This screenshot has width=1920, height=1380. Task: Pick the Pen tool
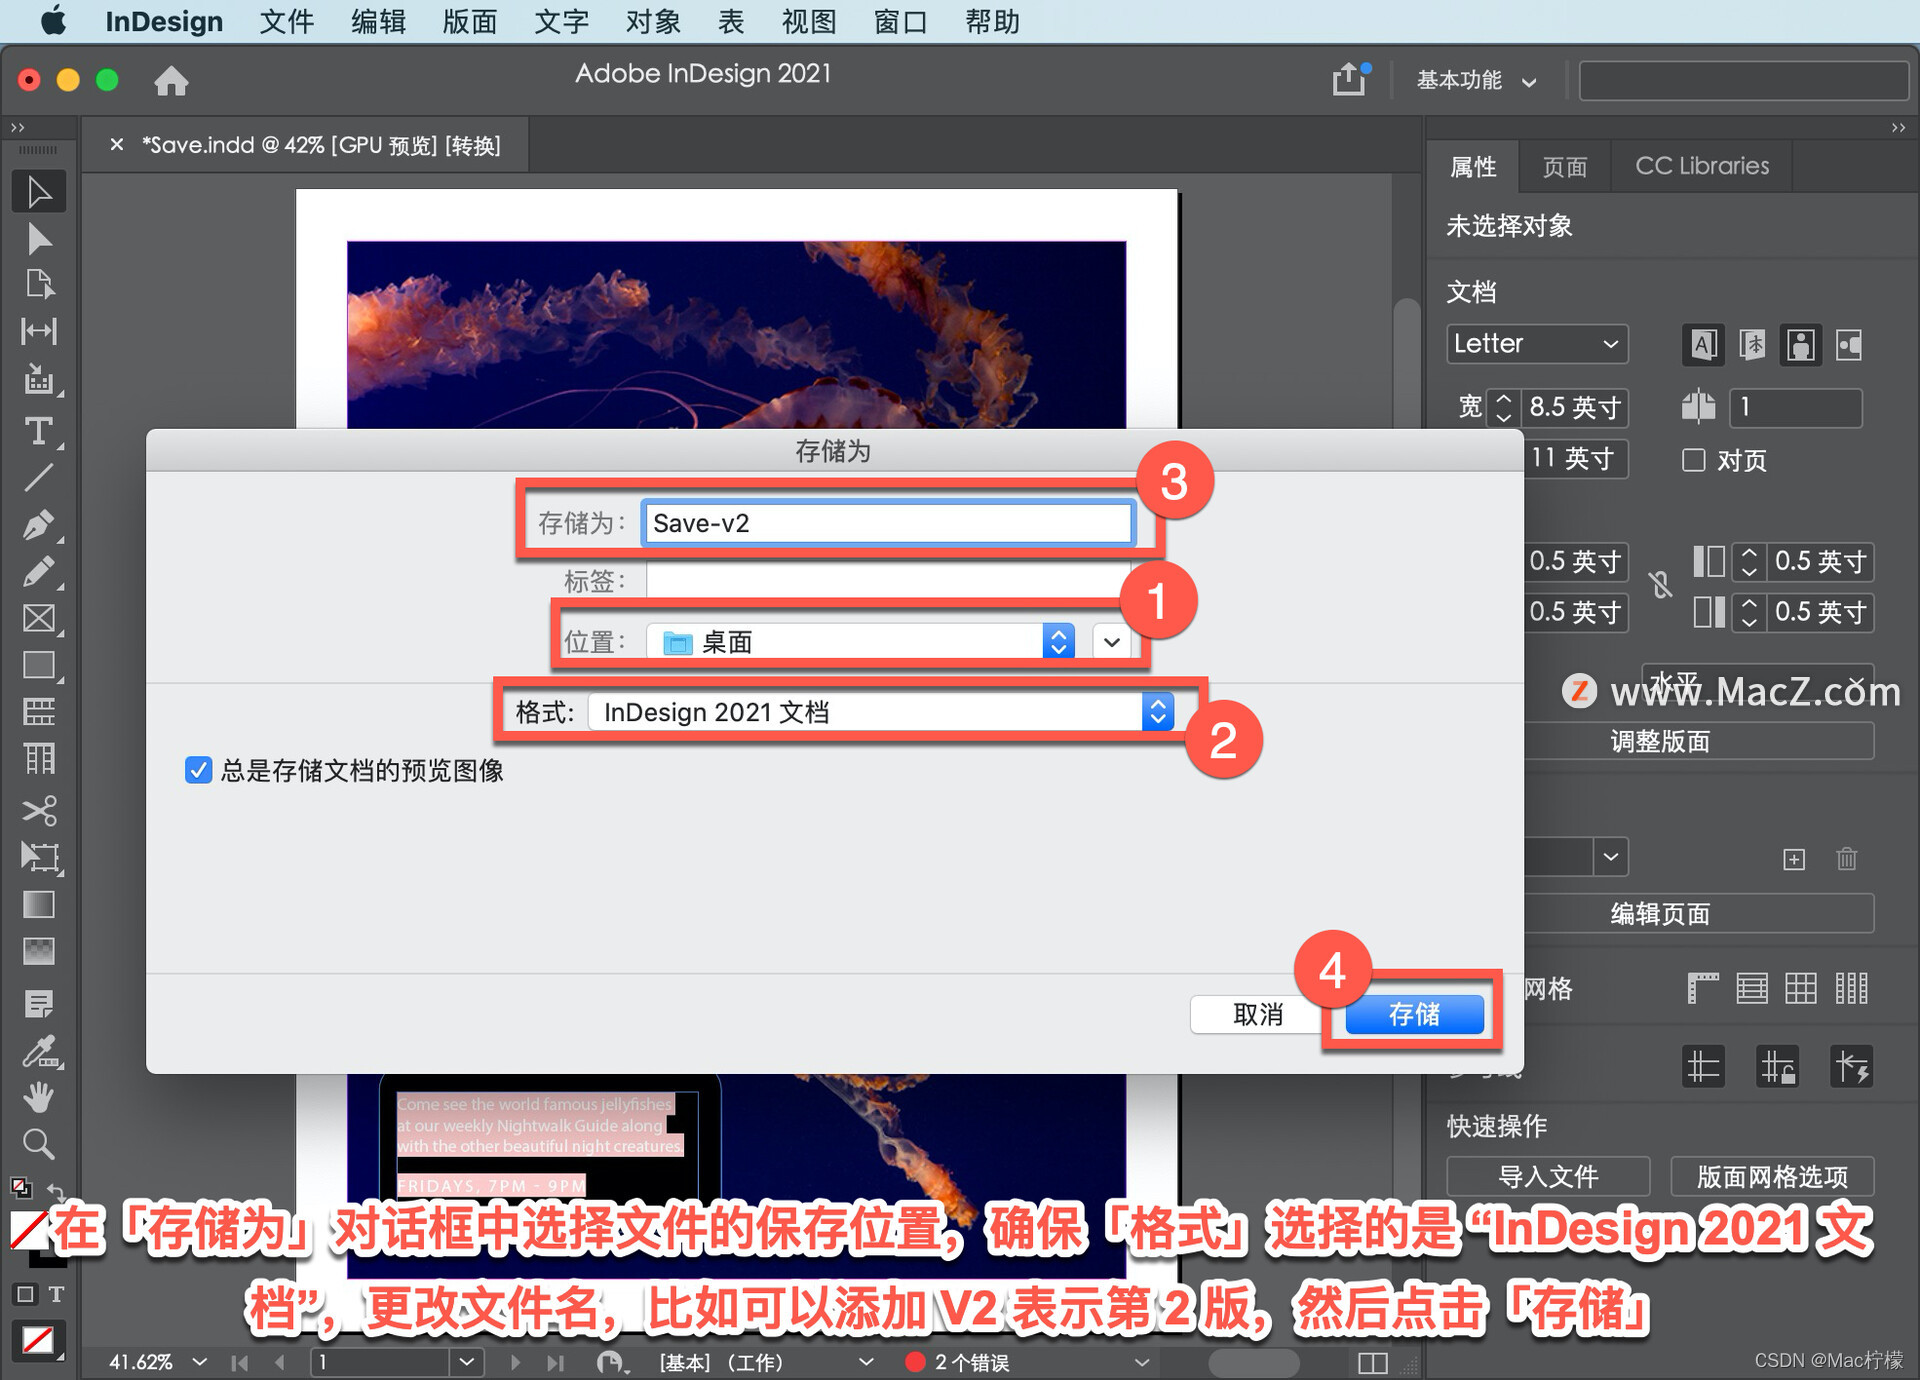click(x=38, y=524)
